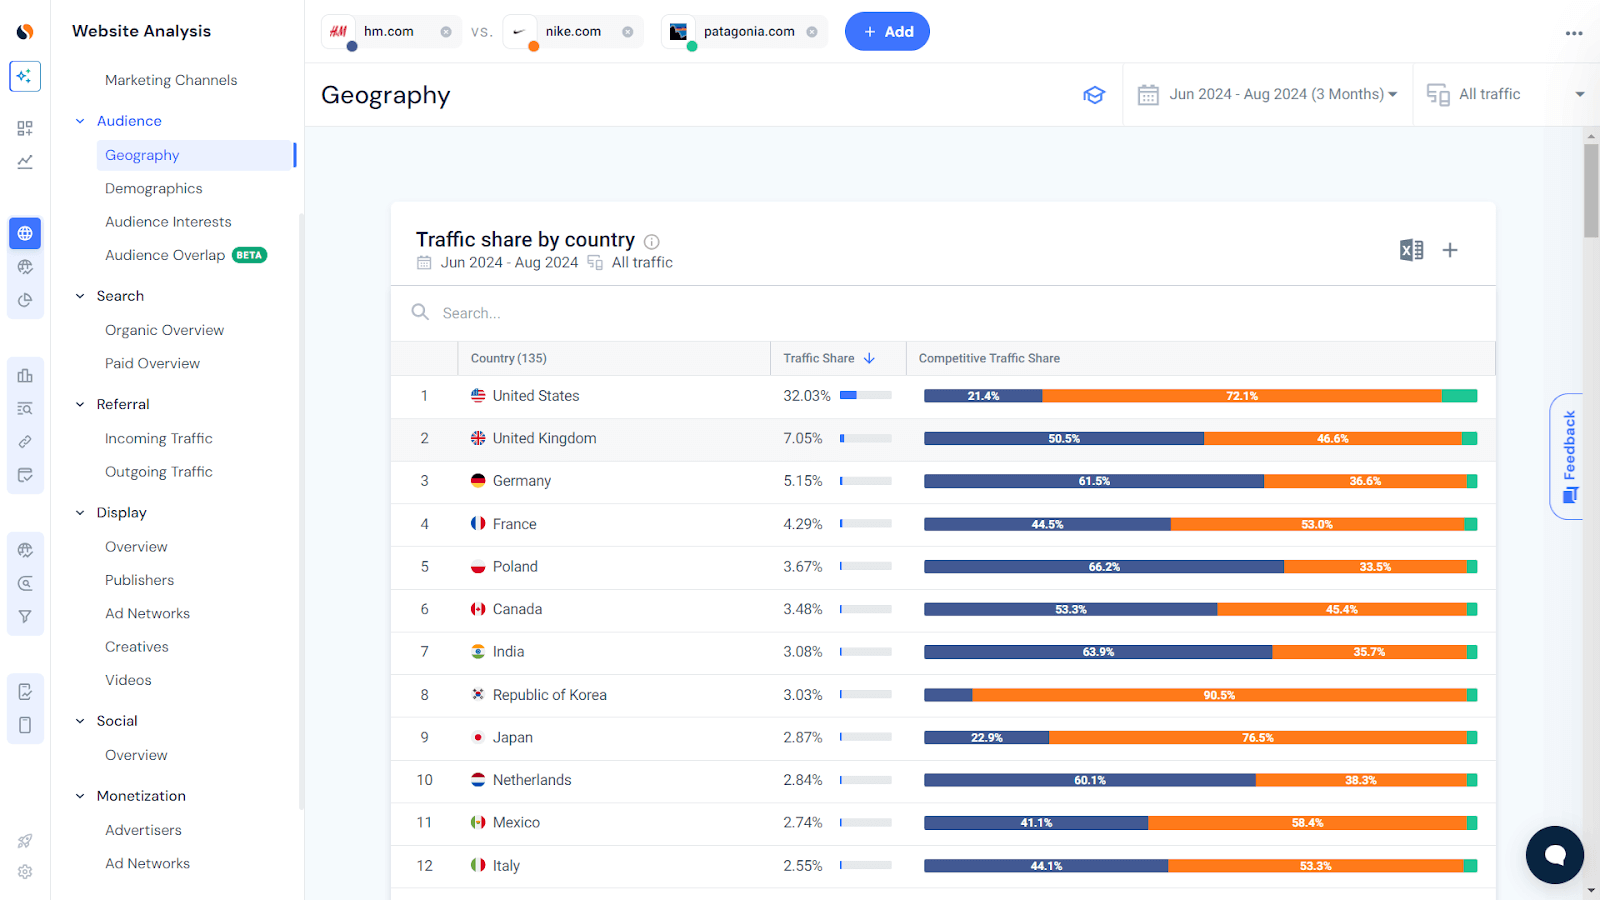
Task: Export the table with the Excel icon
Action: point(1411,250)
